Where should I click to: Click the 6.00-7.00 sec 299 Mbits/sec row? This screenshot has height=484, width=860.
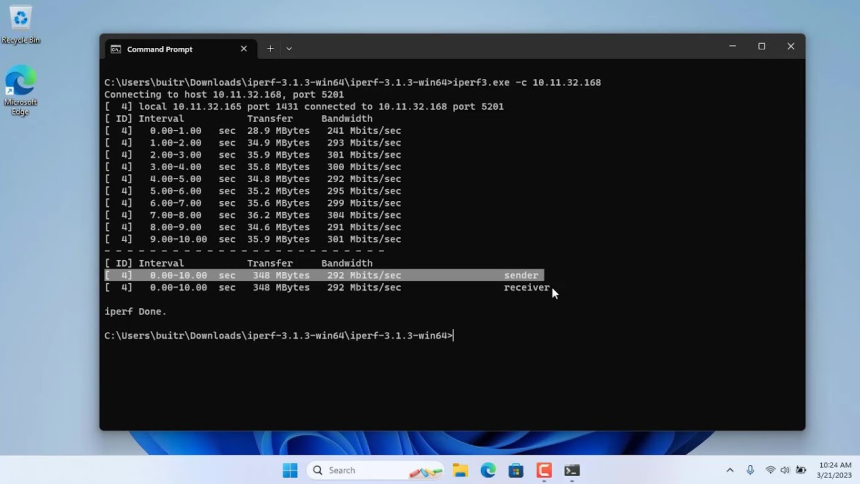coord(253,203)
